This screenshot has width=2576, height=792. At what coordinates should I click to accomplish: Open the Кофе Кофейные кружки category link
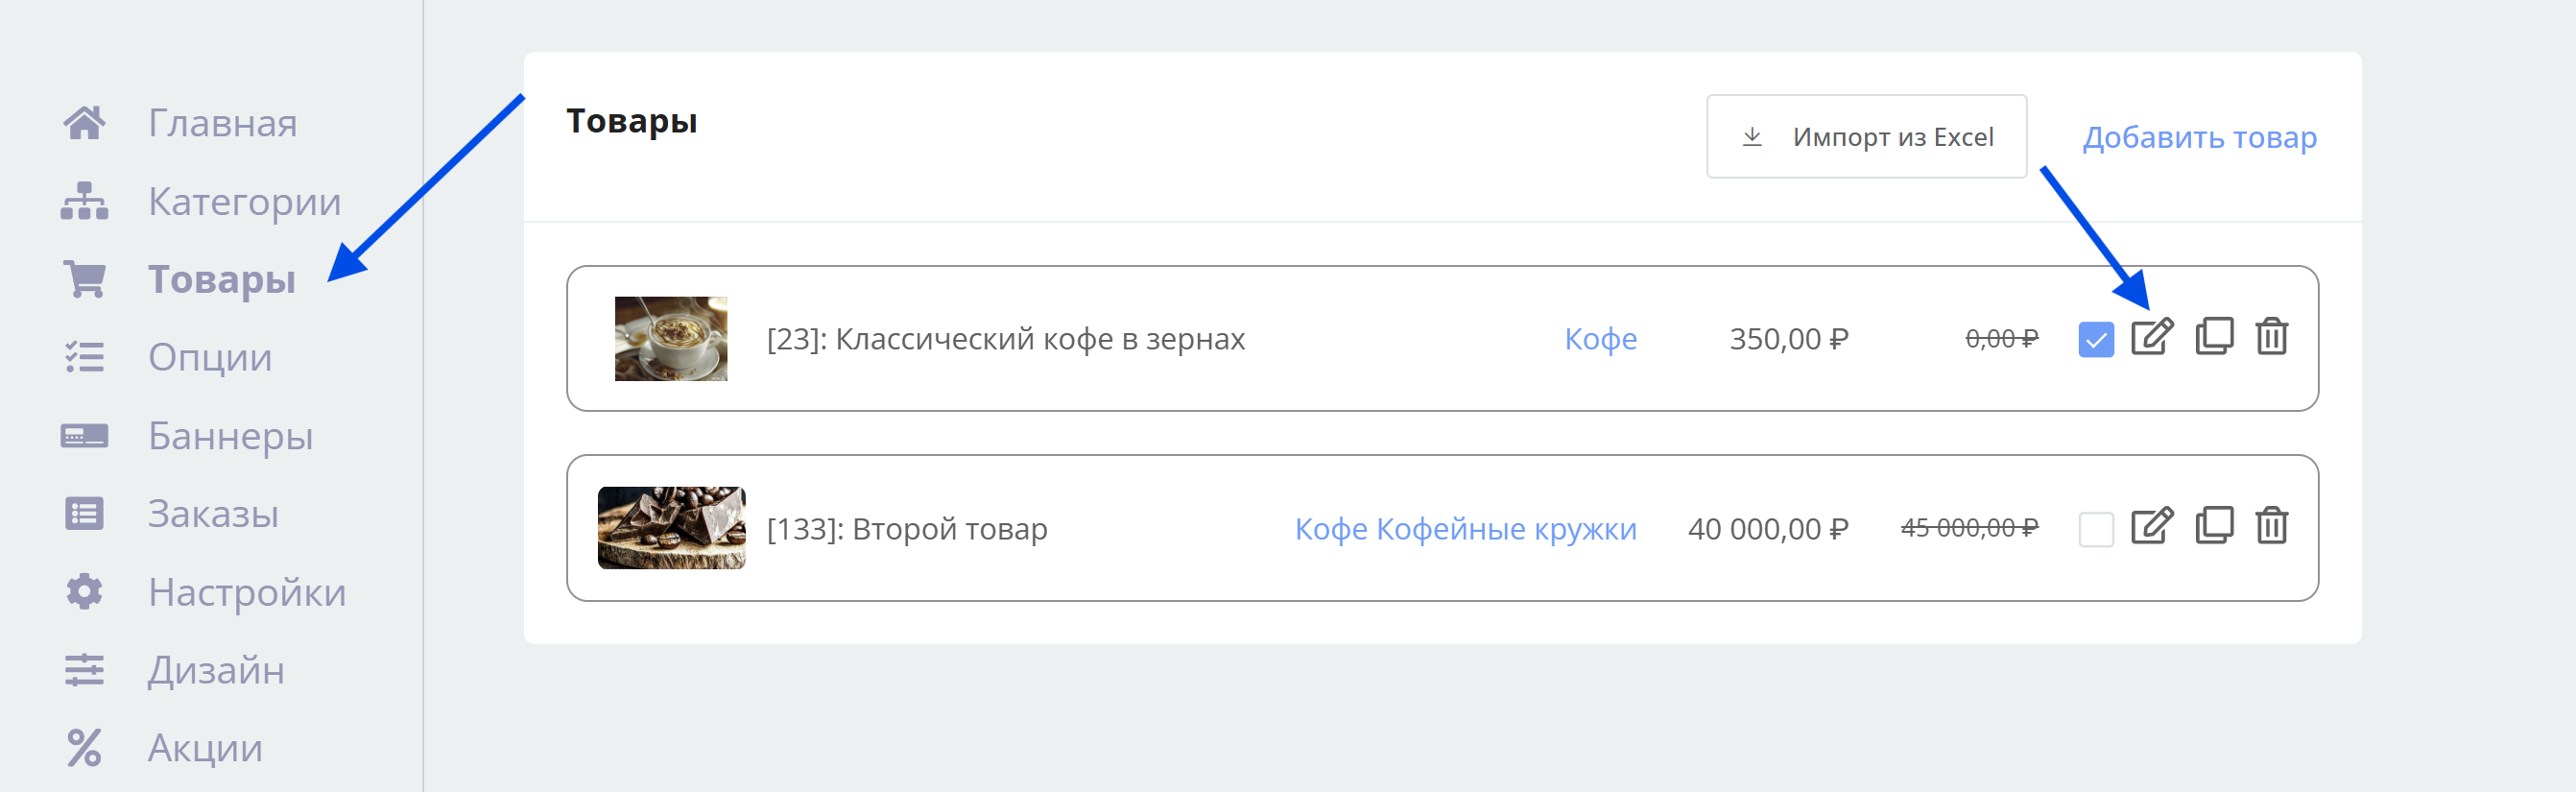(1465, 529)
